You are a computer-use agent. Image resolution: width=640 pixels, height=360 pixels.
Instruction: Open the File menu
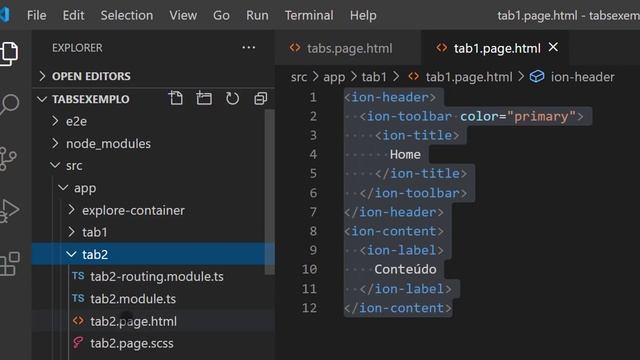[37, 15]
